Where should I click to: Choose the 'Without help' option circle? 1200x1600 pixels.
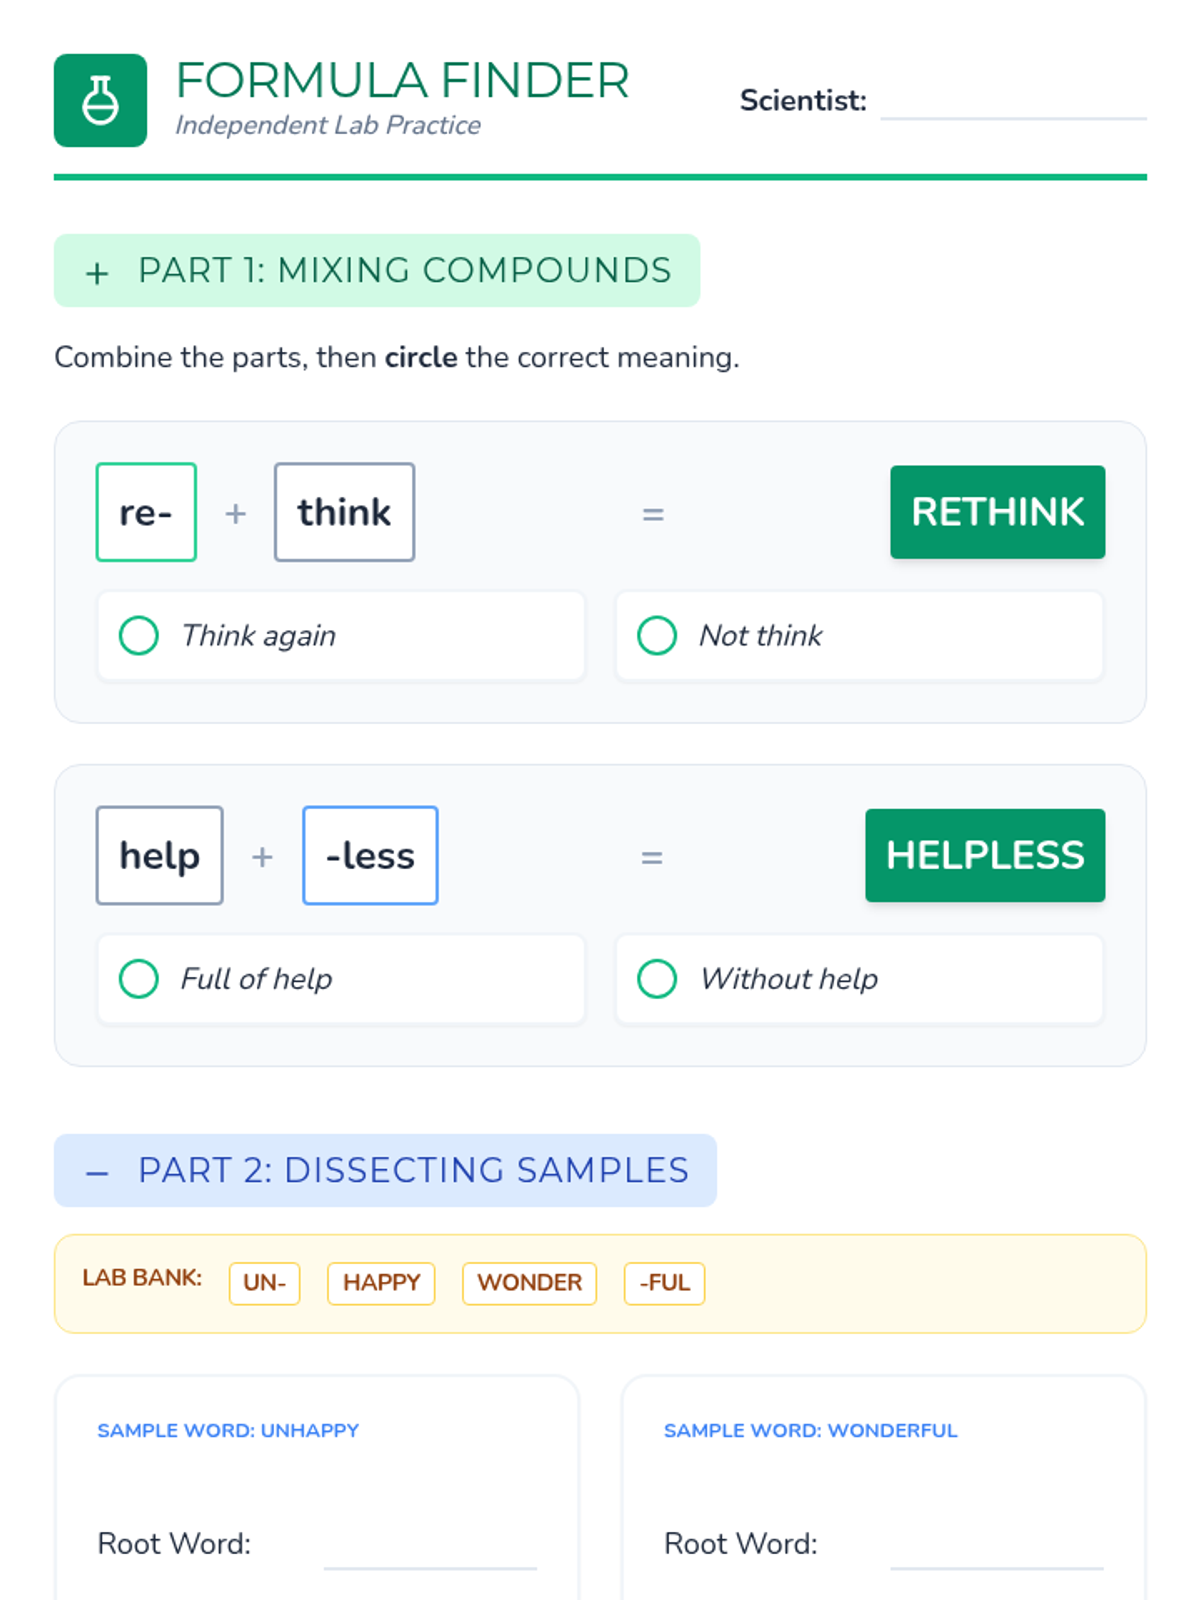pos(657,979)
